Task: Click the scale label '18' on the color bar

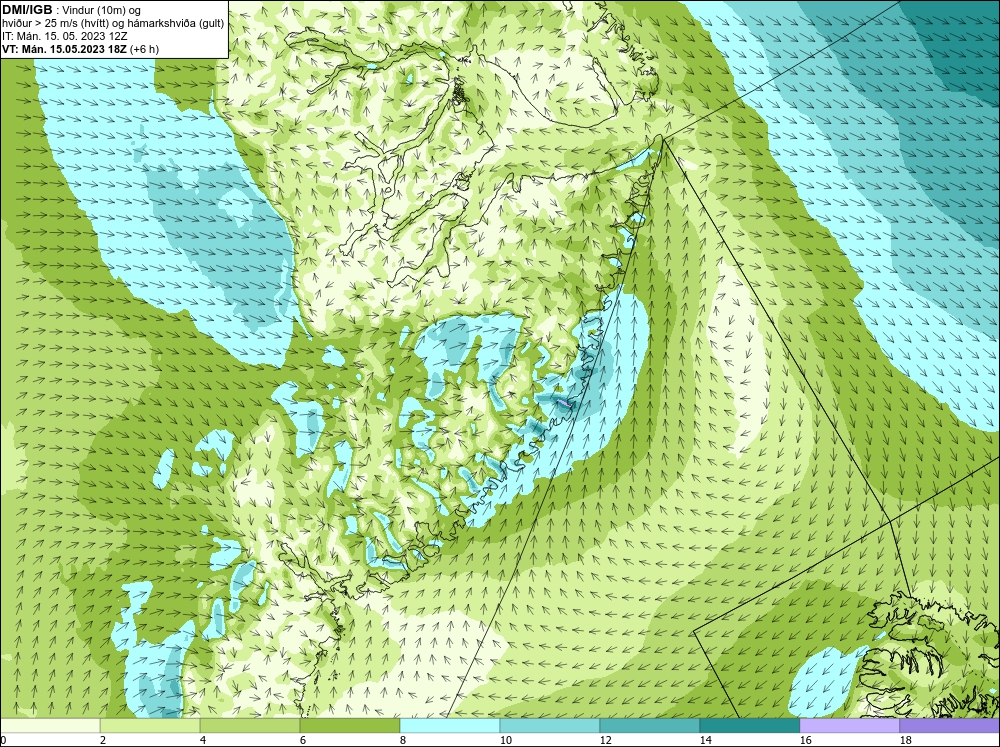Action: pyautogui.click(x=905, y=740)
